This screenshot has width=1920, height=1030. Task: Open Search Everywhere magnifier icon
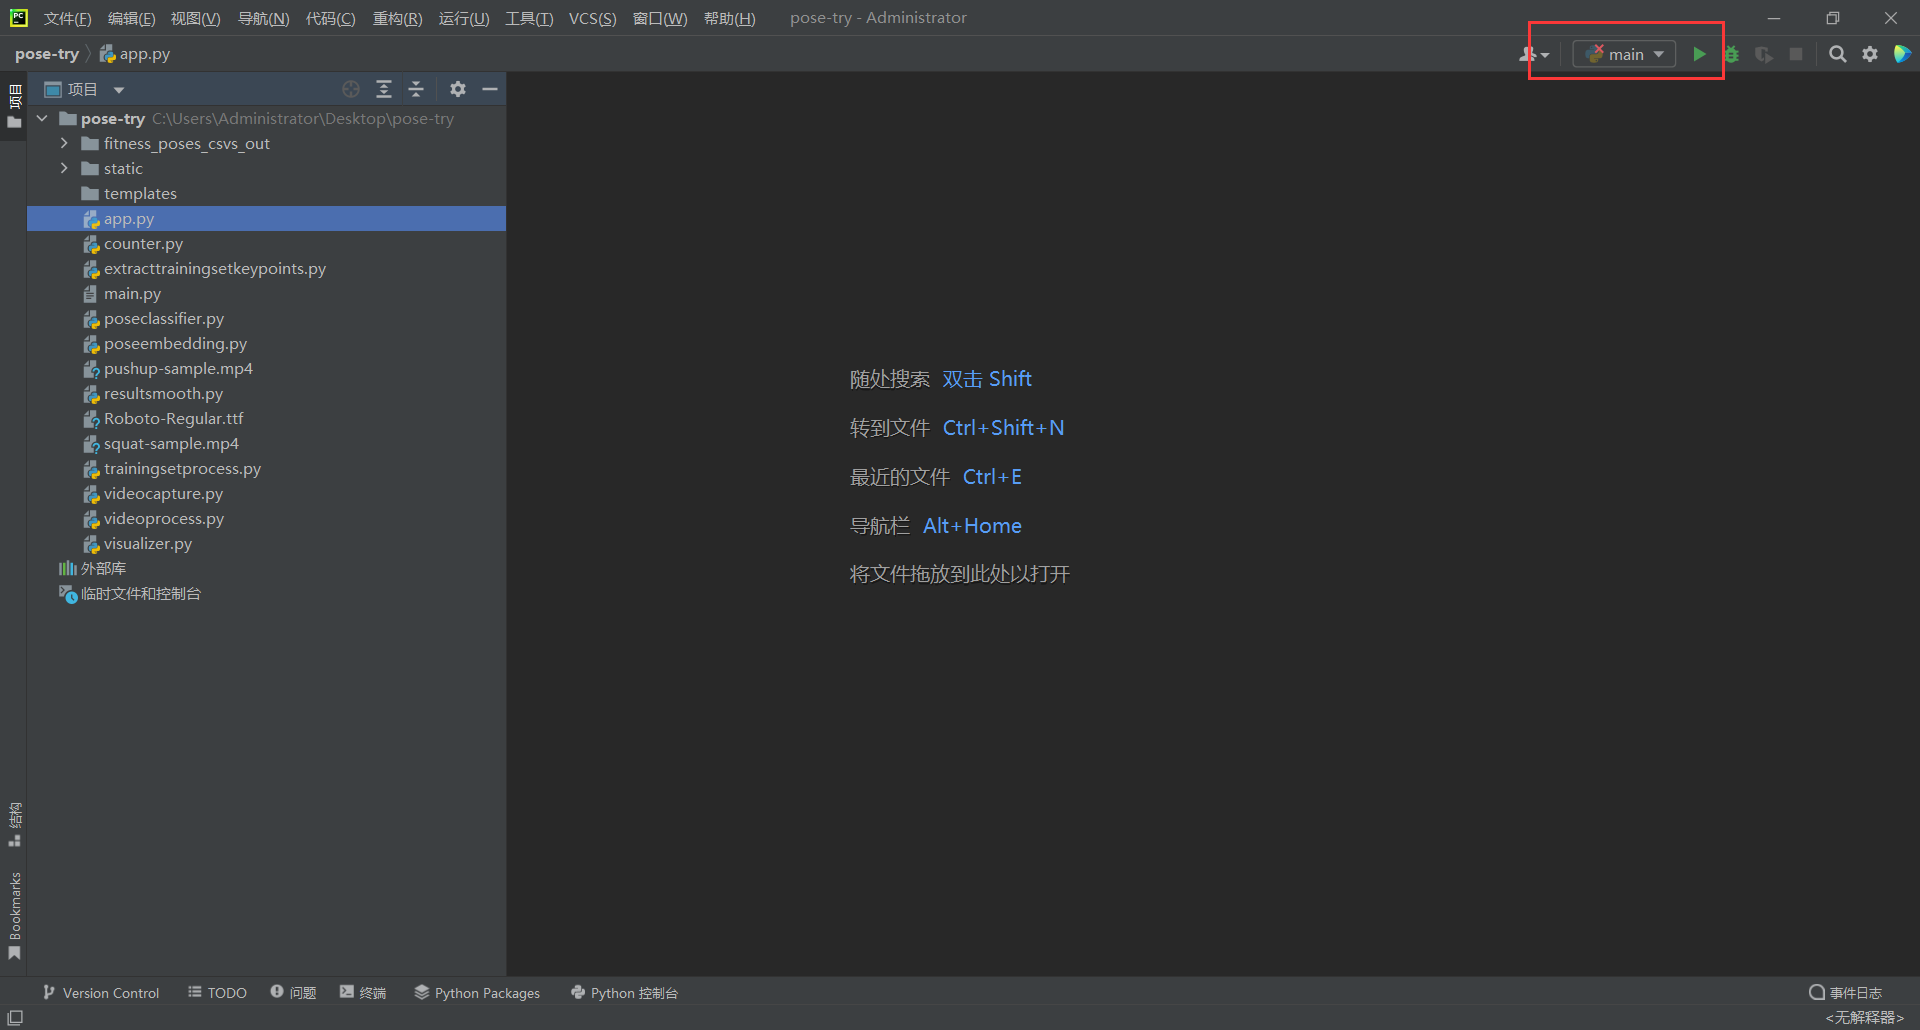tap(1837, 54)
